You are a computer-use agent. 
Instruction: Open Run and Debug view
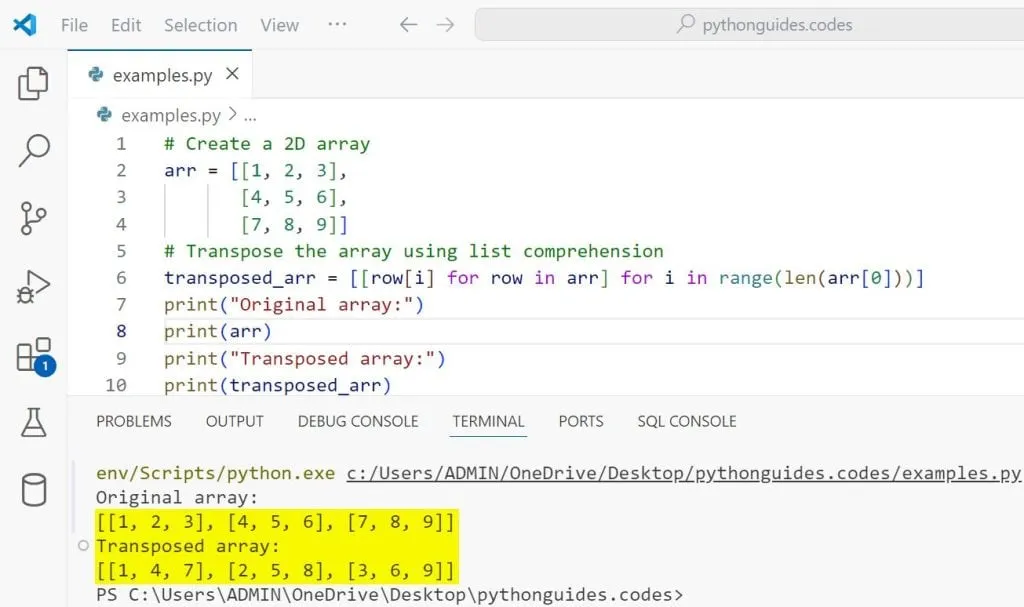pos(33,287)
